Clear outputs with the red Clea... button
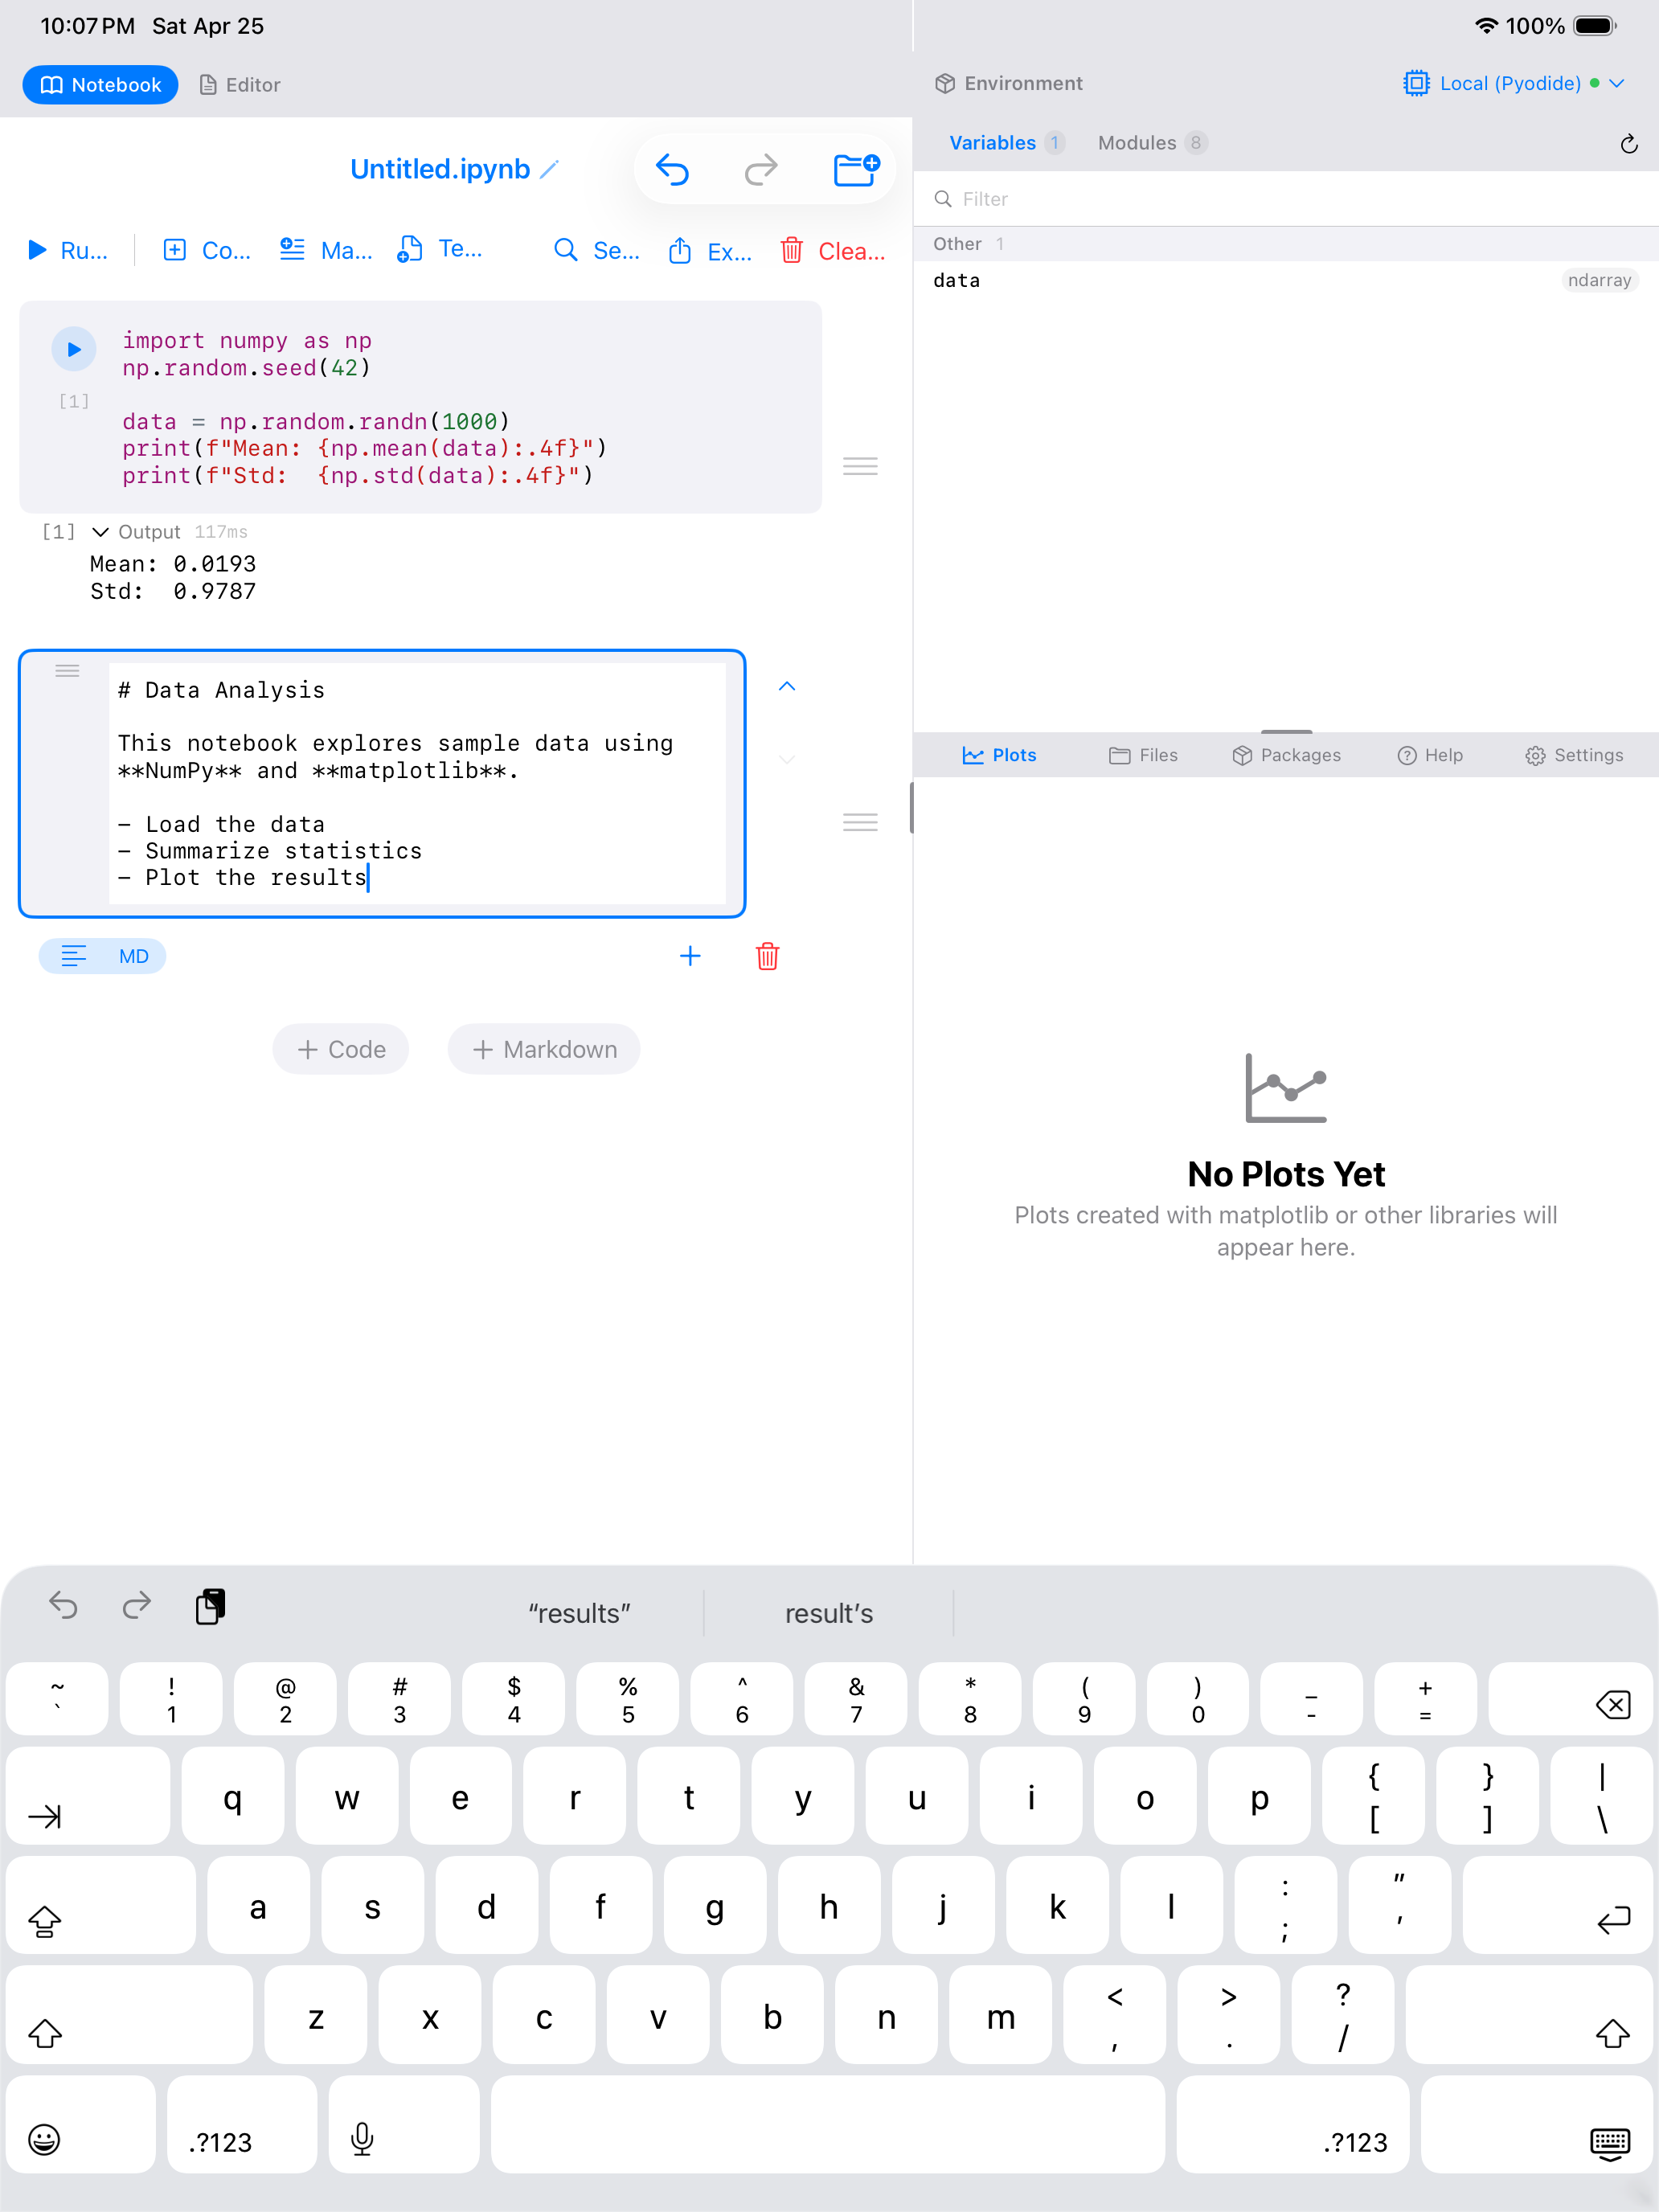1659x2212 pixels. [833, 250]
